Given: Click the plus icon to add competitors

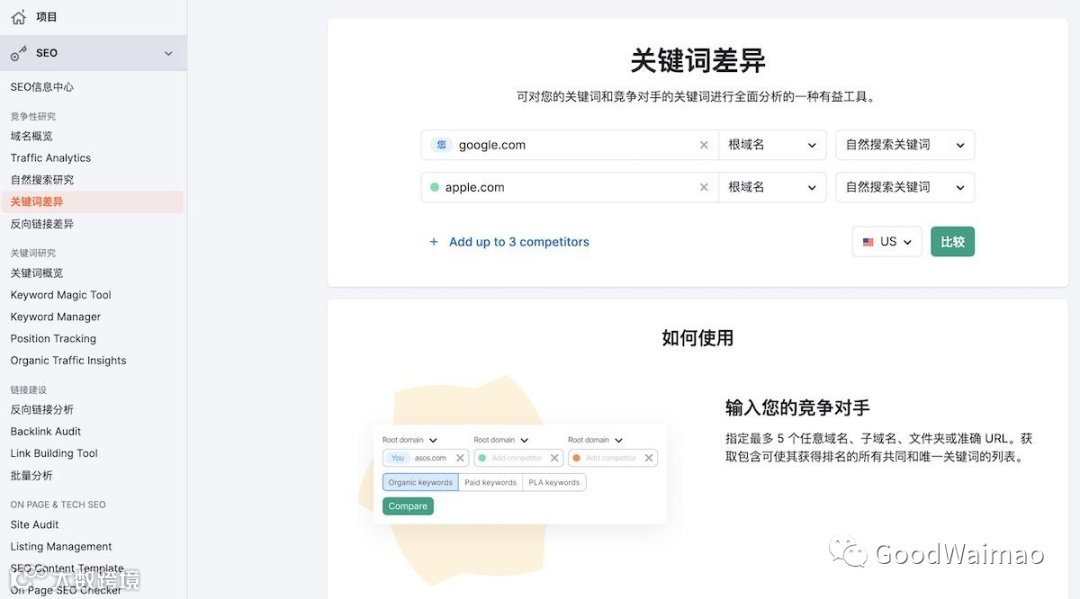Looking at the screenshot, I should click(433, 242).
